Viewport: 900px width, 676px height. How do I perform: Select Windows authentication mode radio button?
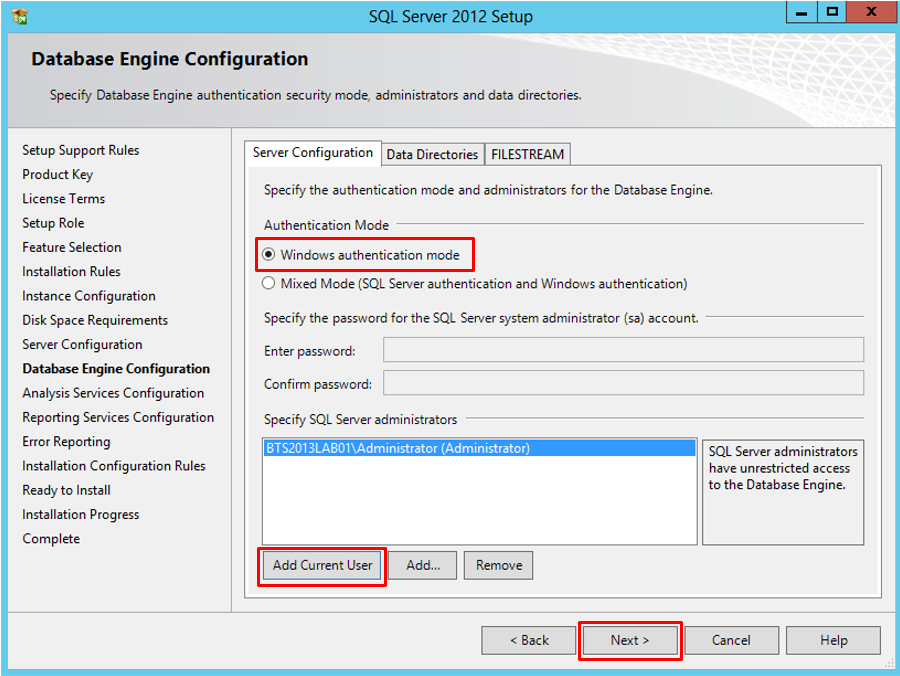click(269, 255)
